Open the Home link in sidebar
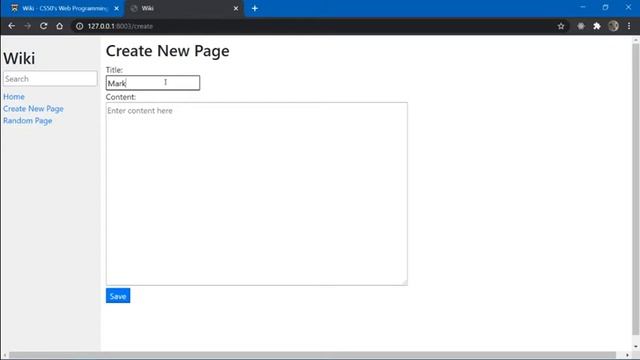This screenshot has width=640, height=360. pyautogui.click(x=14, y=97)
